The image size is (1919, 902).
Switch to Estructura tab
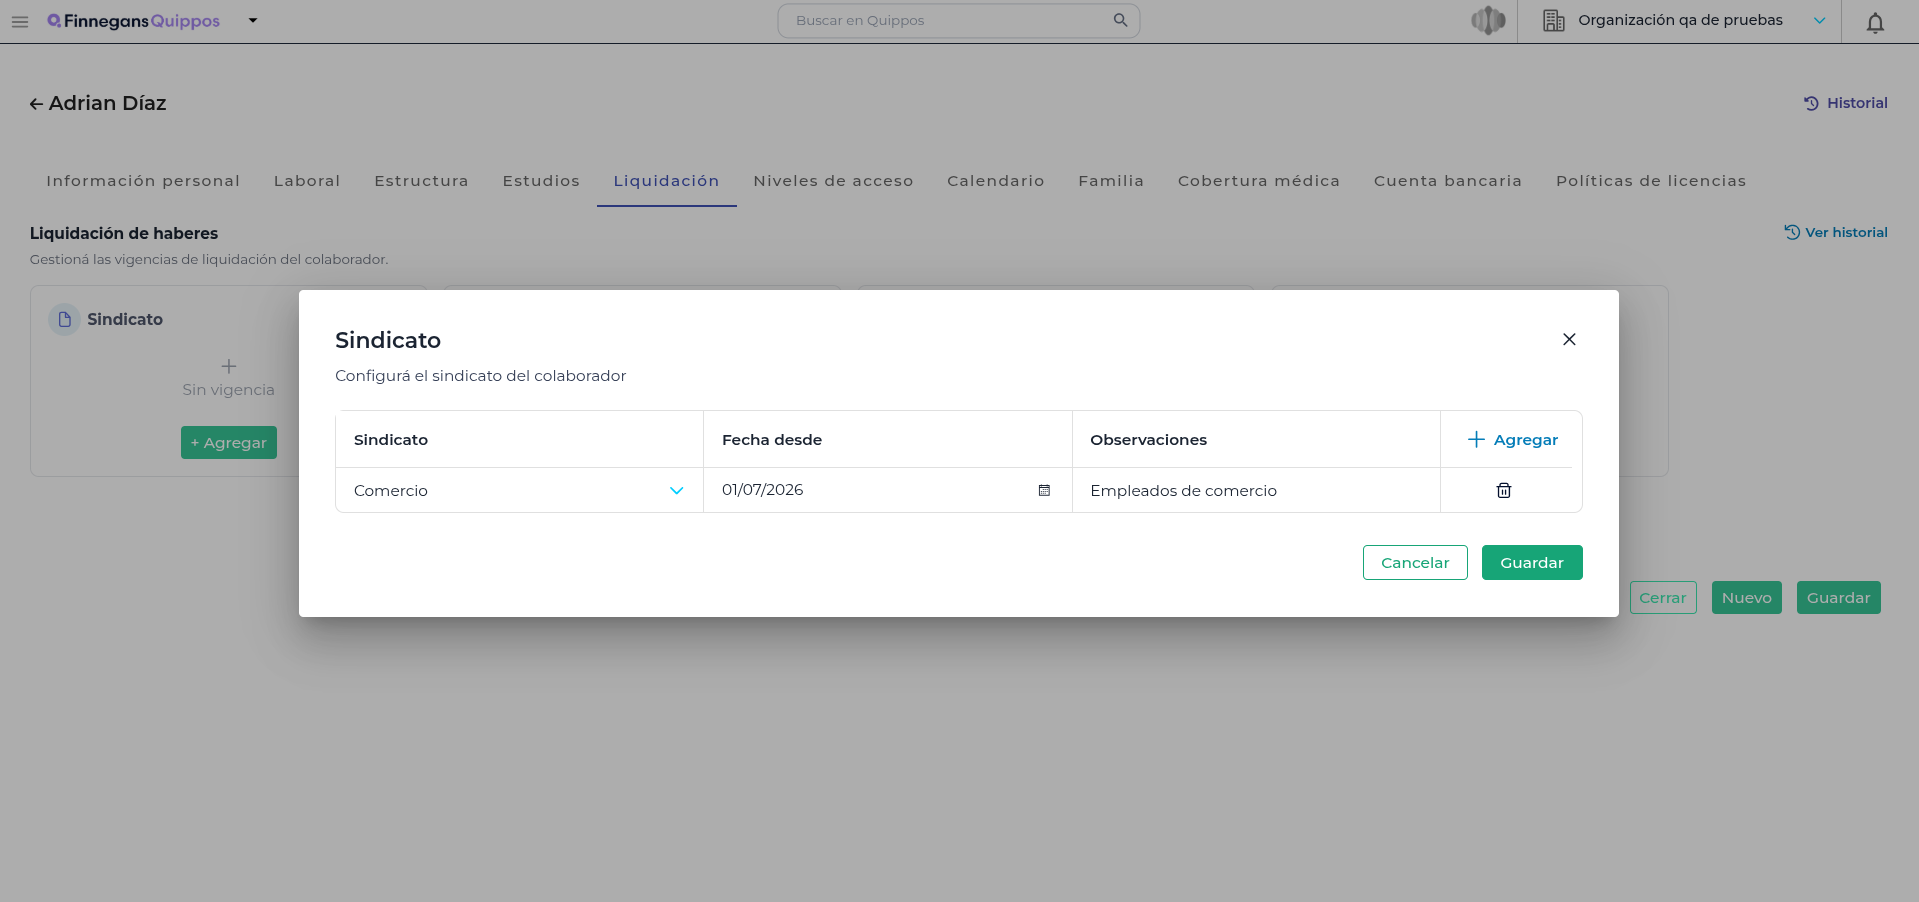(421, 181)
